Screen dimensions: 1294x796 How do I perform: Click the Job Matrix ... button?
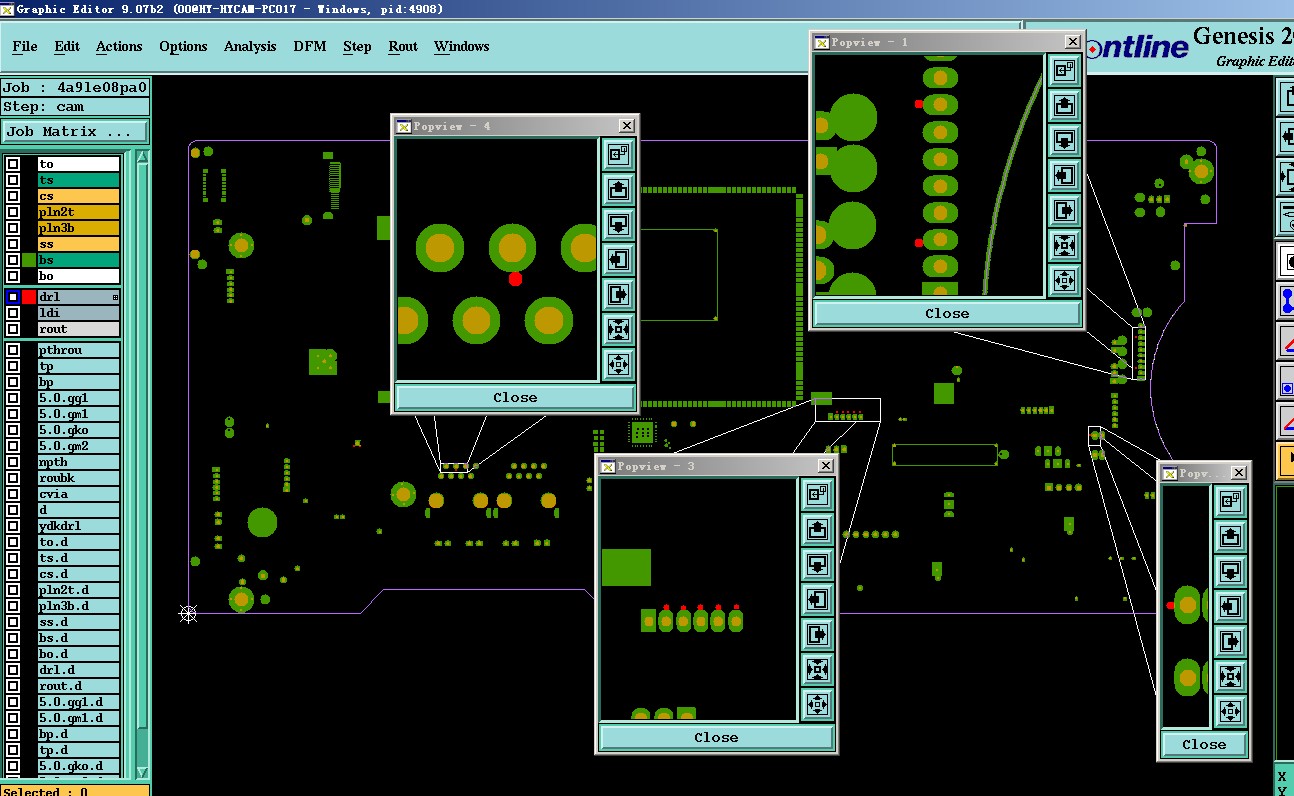tap(75, 131)
